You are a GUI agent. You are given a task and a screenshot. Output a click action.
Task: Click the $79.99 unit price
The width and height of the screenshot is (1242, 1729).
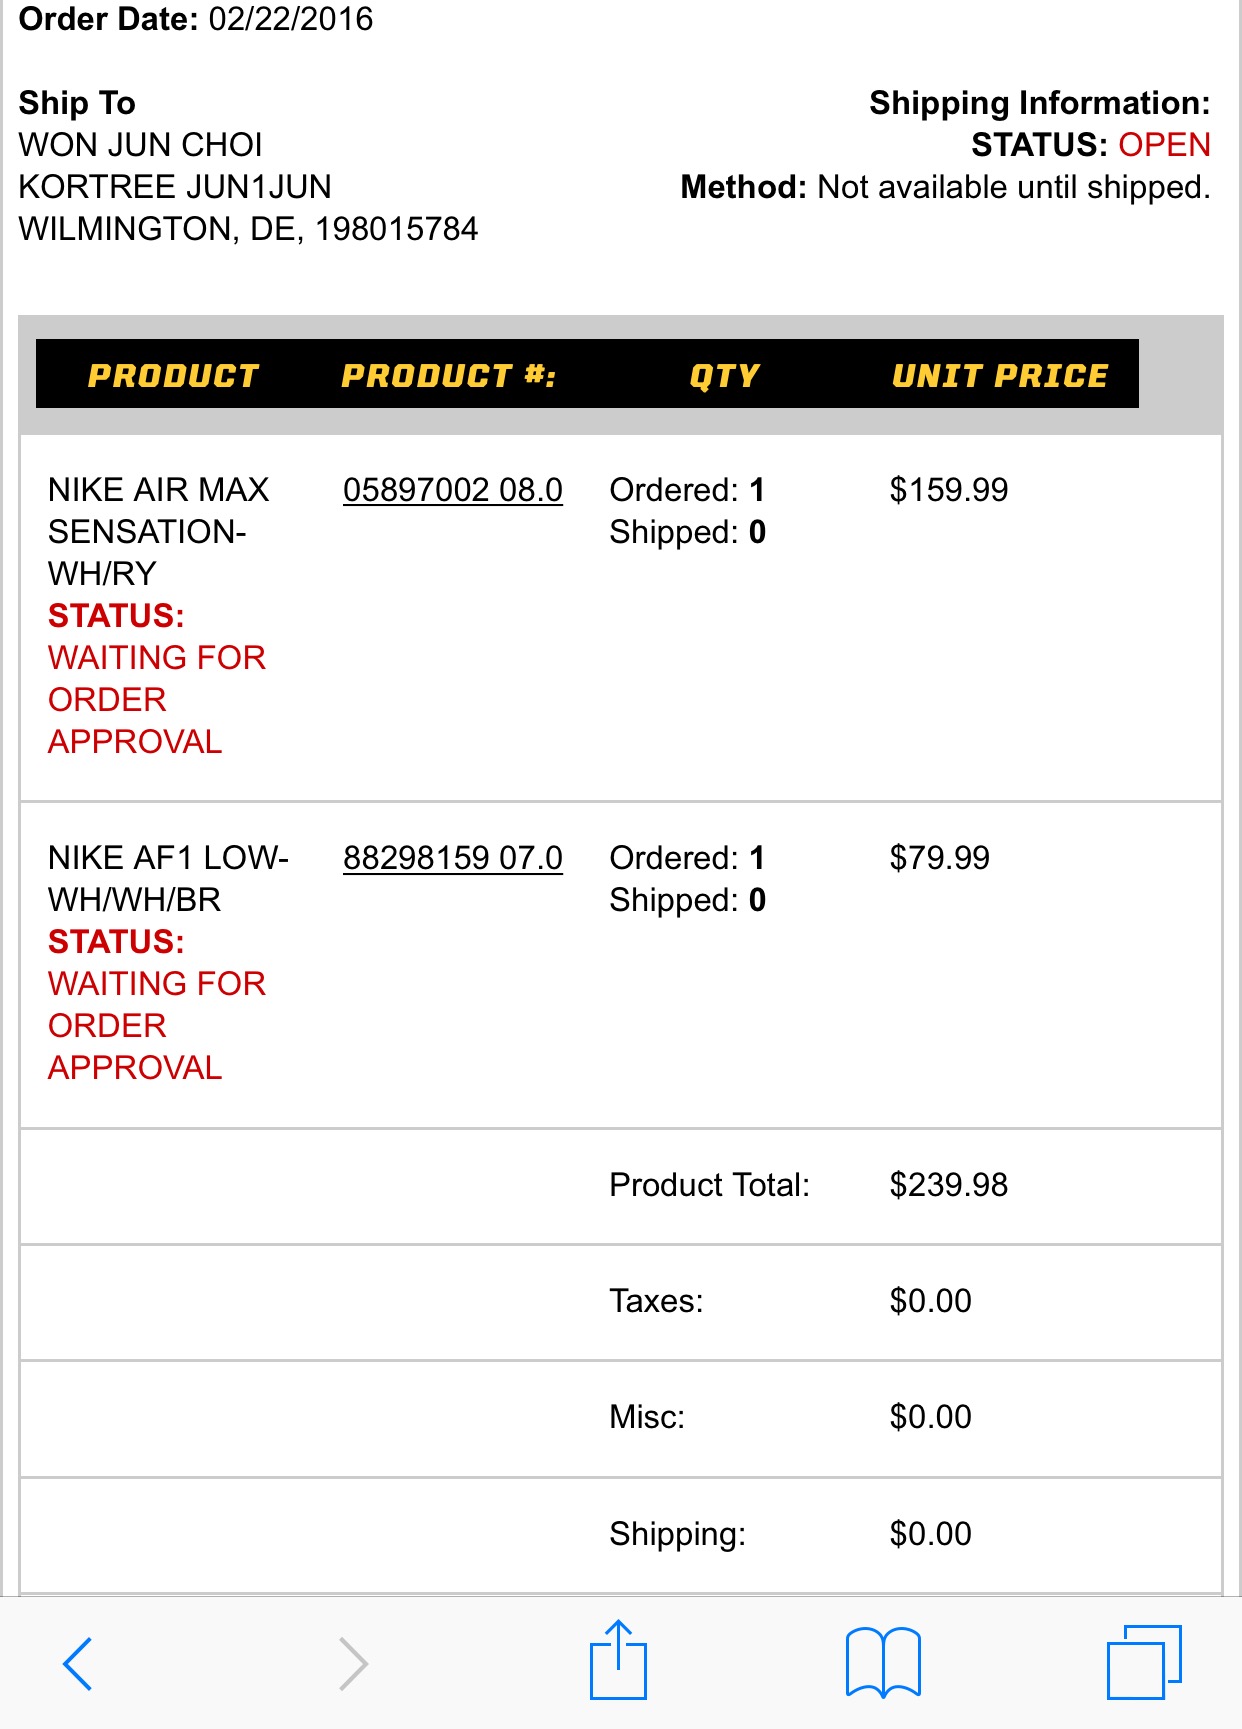(x=939, y=858)
